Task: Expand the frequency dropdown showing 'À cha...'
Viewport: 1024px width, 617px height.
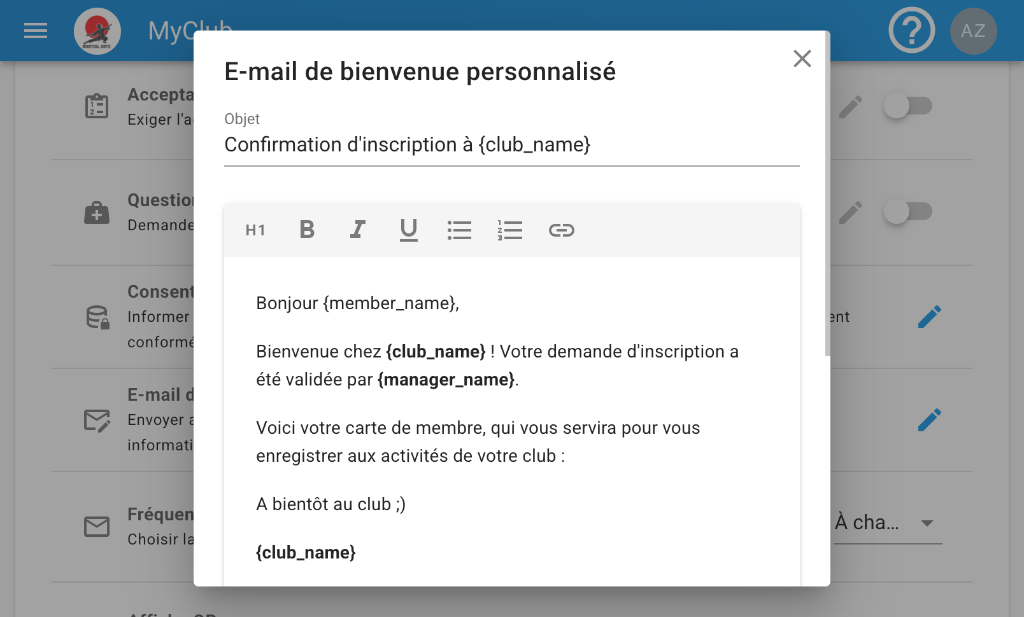Action: click(x=887, y=523)
